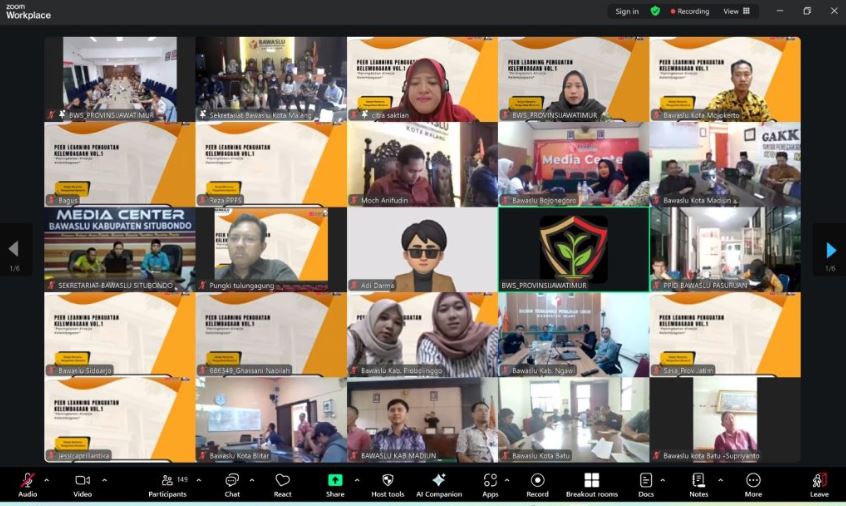This screenshot has width=846, height=506.
Task: Expand chat options arrow beside Chat
Action: (251, 480)
